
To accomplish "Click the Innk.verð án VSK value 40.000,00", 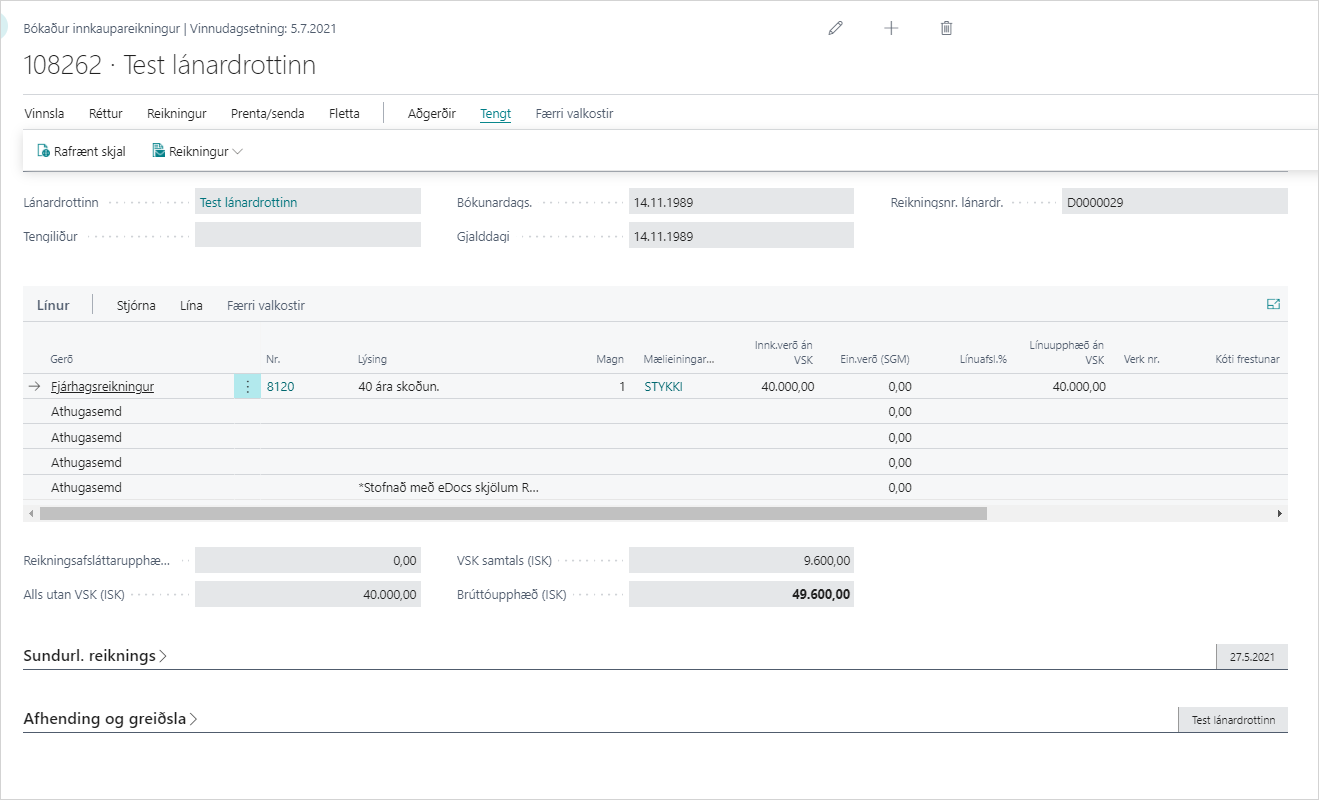I will pos(787,386).
